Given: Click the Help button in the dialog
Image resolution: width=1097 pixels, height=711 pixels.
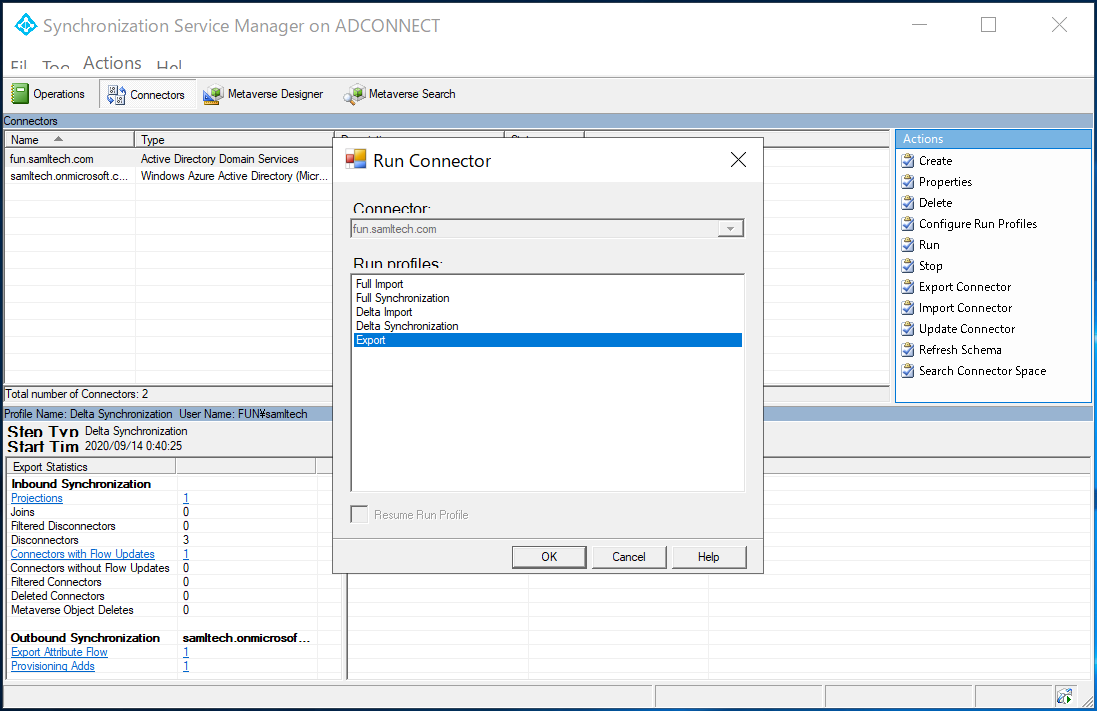Looking at the screenshot, I should tap(709, 557).
